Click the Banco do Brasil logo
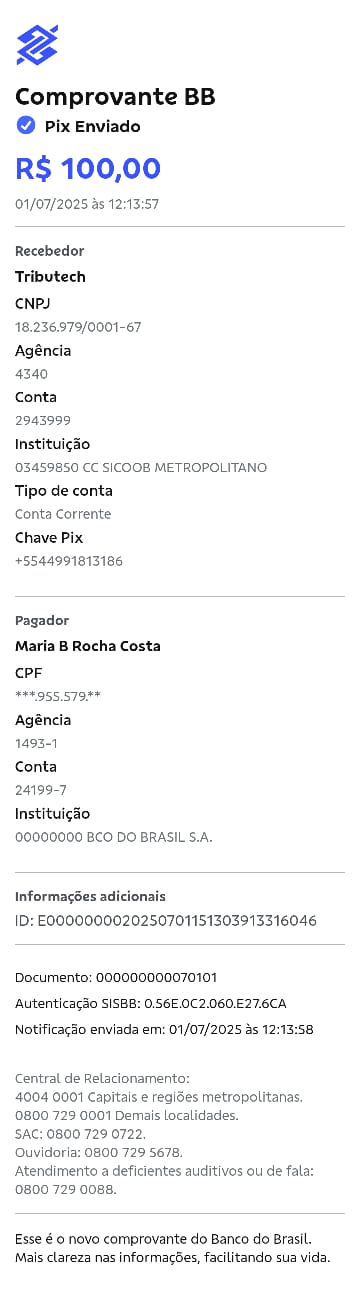The image size is (360, 1296). [37, 45]
